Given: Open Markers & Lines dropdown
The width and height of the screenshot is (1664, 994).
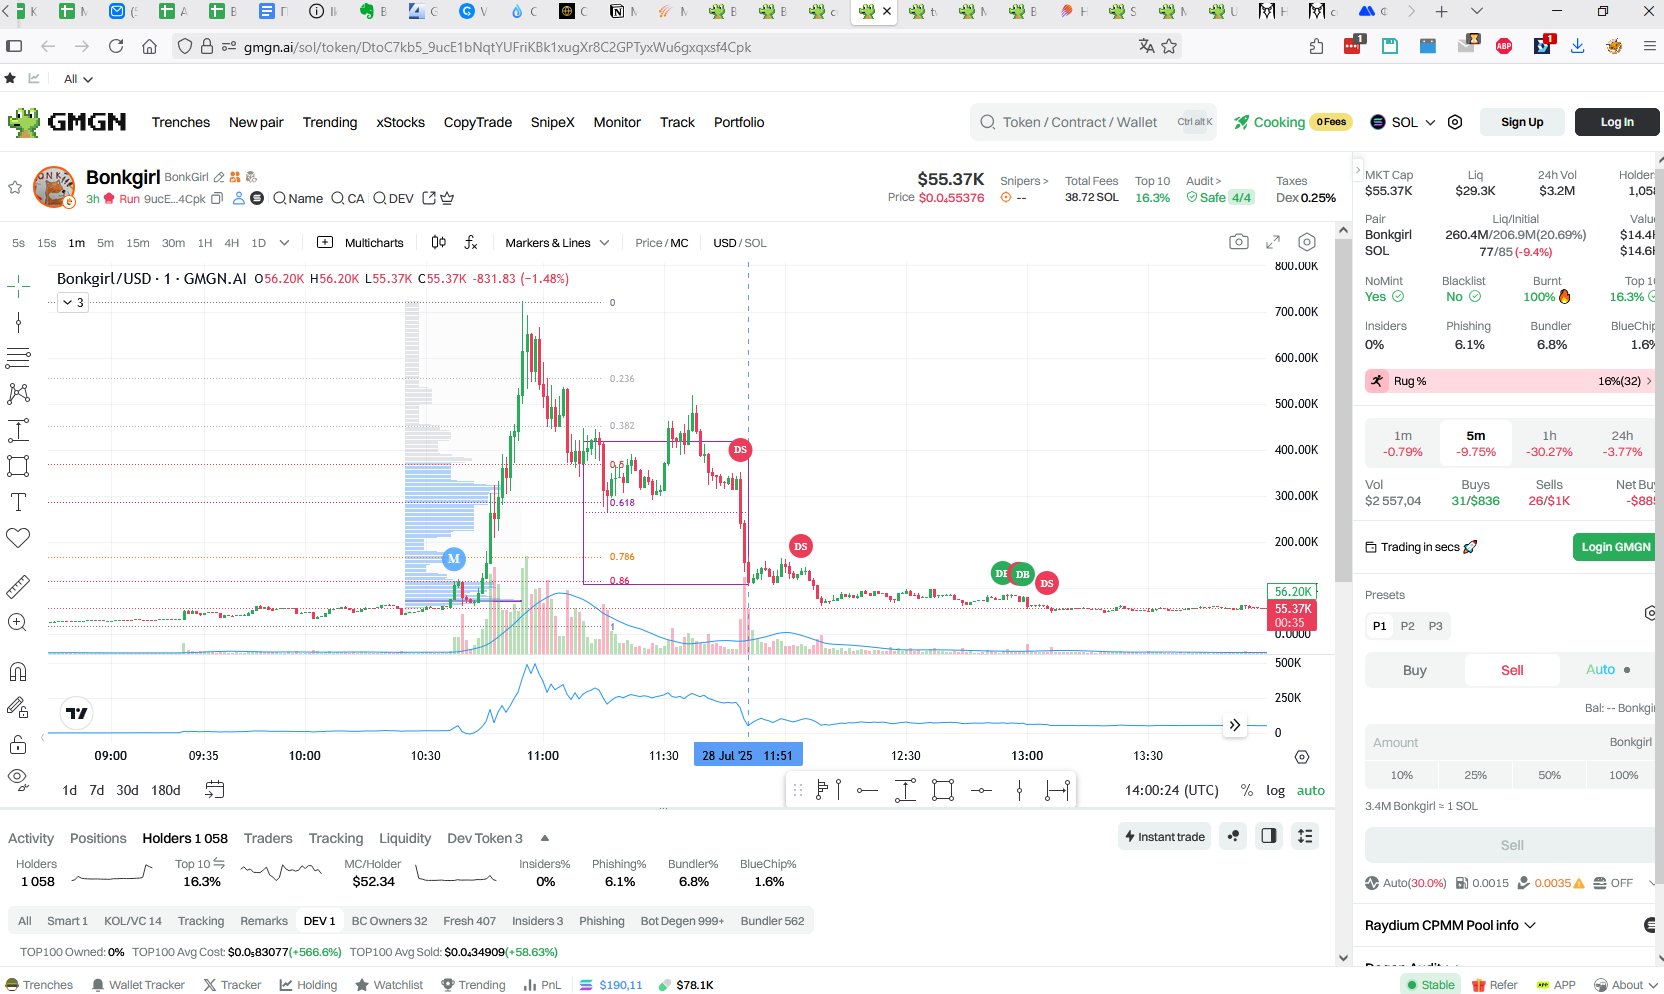Looking at the screenshot, I should pyautogui.click(x=557, y=243).
